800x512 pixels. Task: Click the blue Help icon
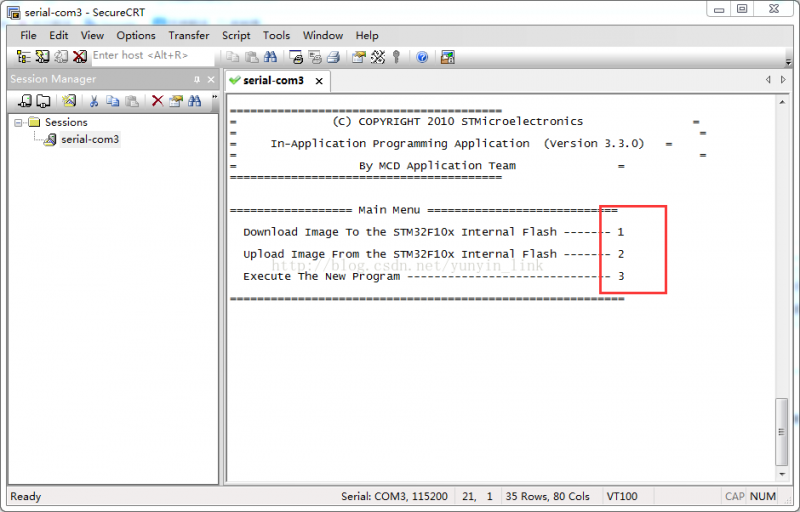[x=422, y=57]
